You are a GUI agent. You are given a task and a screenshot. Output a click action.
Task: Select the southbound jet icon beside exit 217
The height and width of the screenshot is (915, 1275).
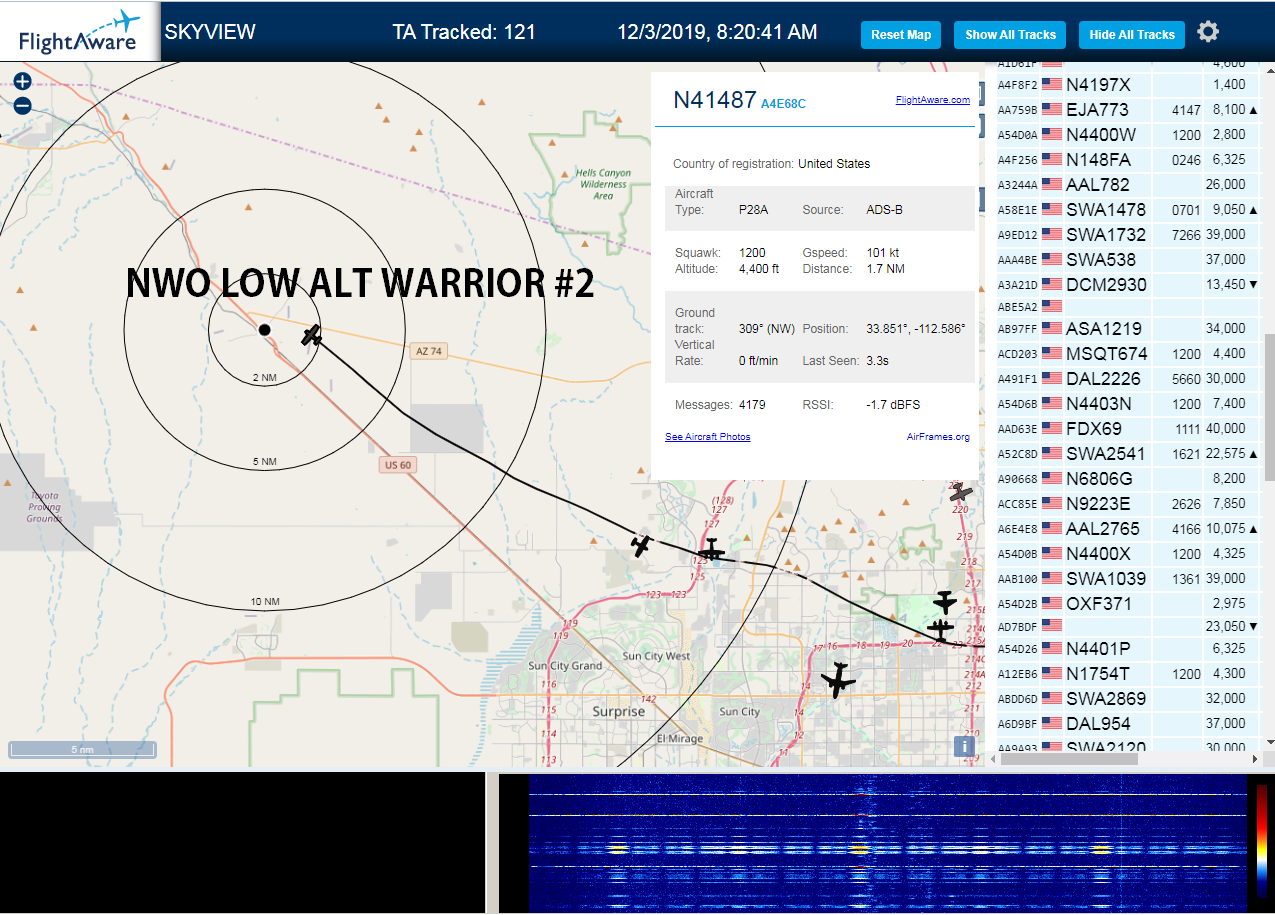[x=945, y=603]
